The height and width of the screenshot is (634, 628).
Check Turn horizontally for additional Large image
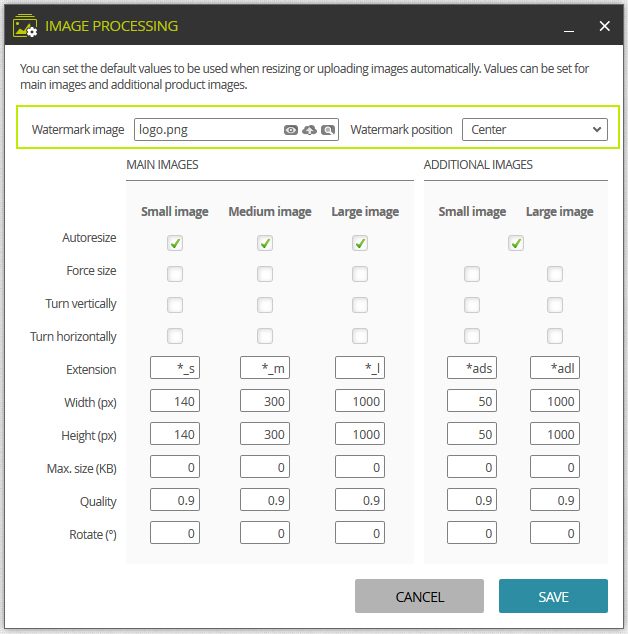point(555,336)
